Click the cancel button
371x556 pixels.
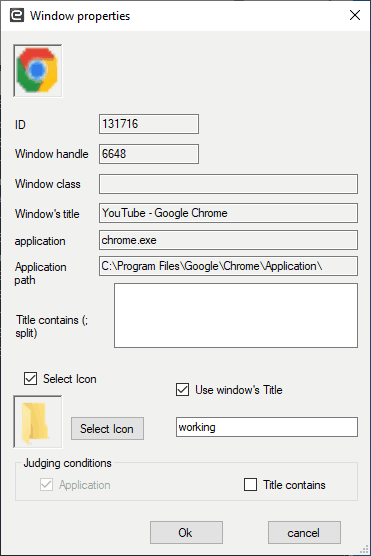coord(304,533)
